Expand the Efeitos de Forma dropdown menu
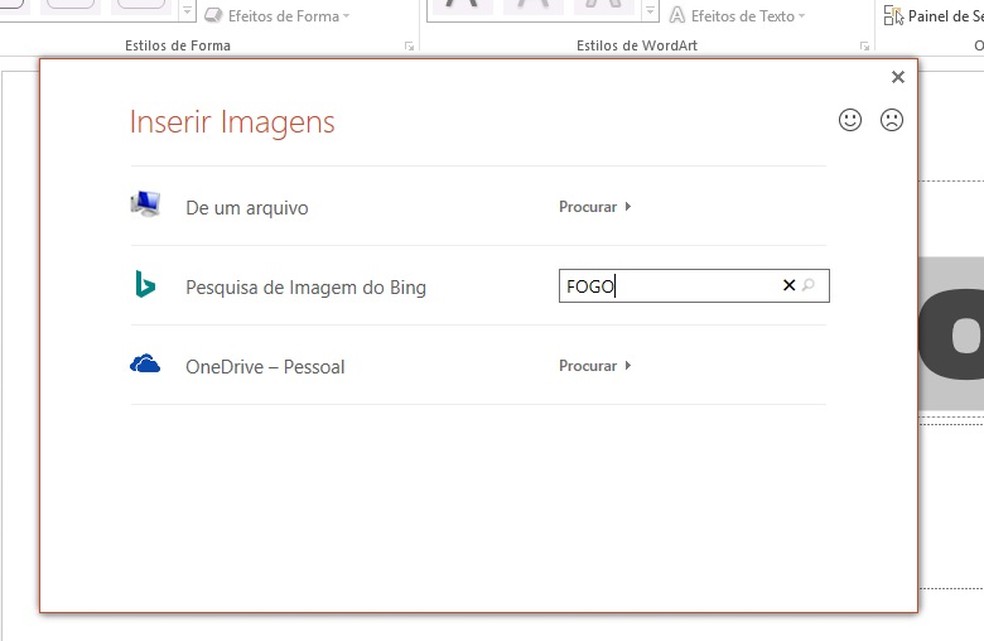 [x=345, y=15]
